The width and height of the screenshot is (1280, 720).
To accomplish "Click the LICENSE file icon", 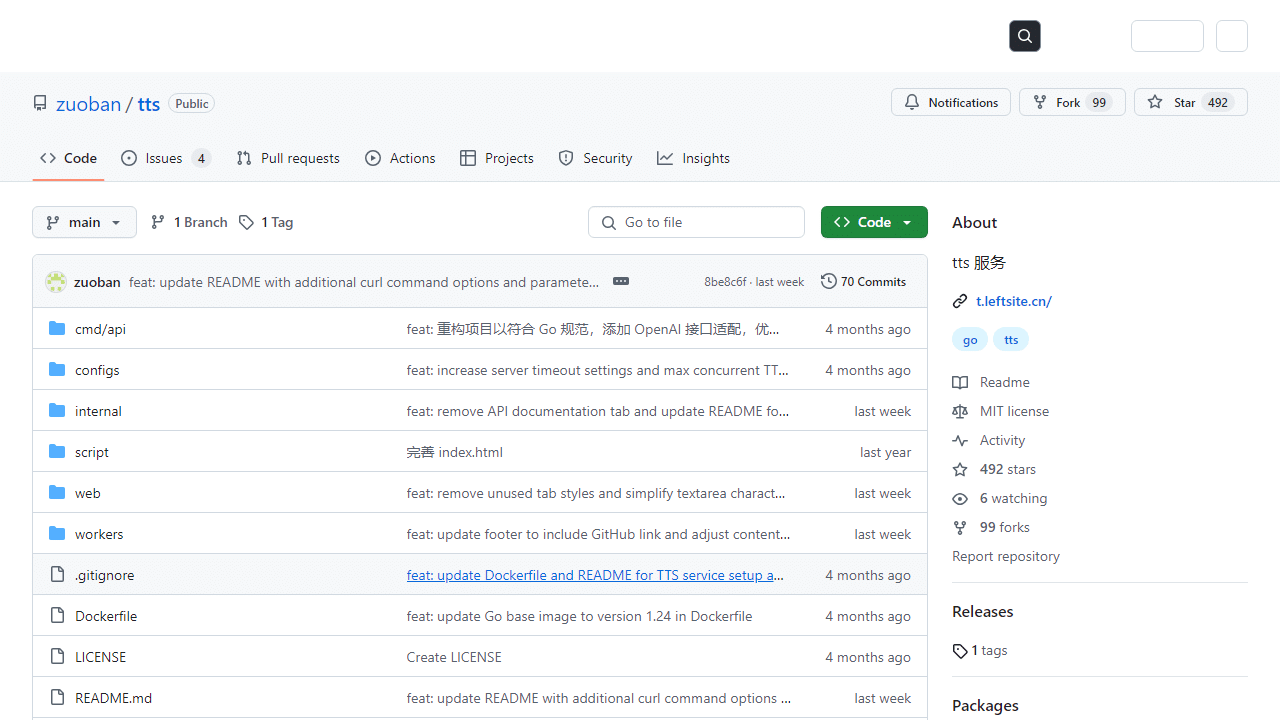I will (57, 656).
